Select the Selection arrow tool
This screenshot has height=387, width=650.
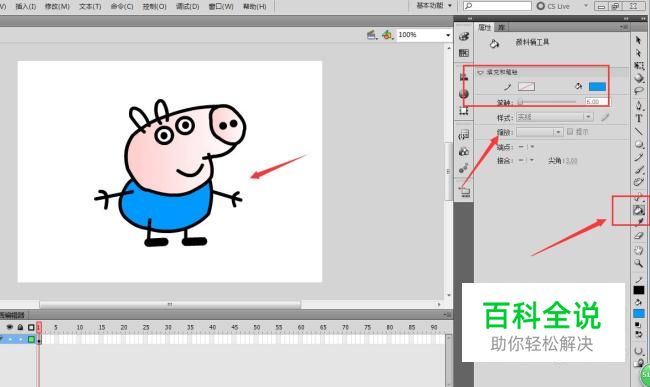(x=638, y=40)
